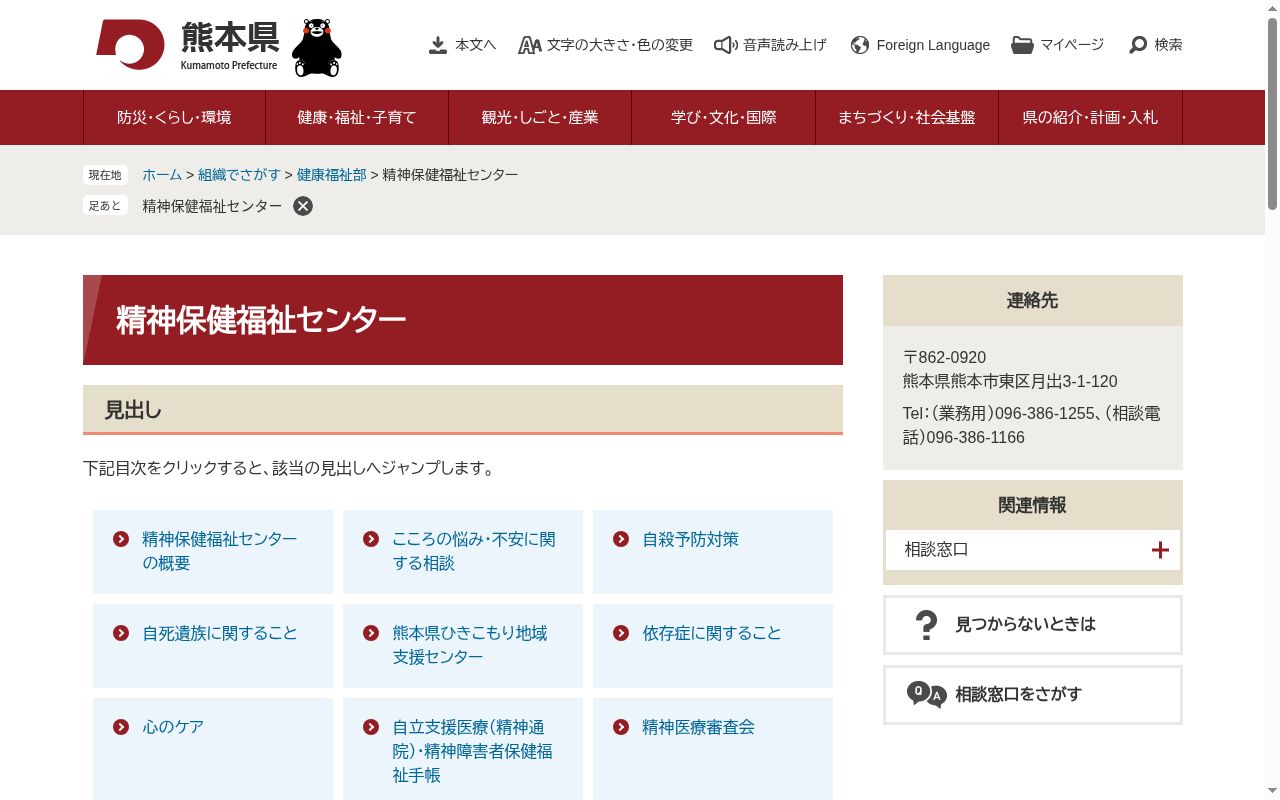Click the 検索 magnifier icon
The image size is (1280, 800).
tap(1138, 45)
